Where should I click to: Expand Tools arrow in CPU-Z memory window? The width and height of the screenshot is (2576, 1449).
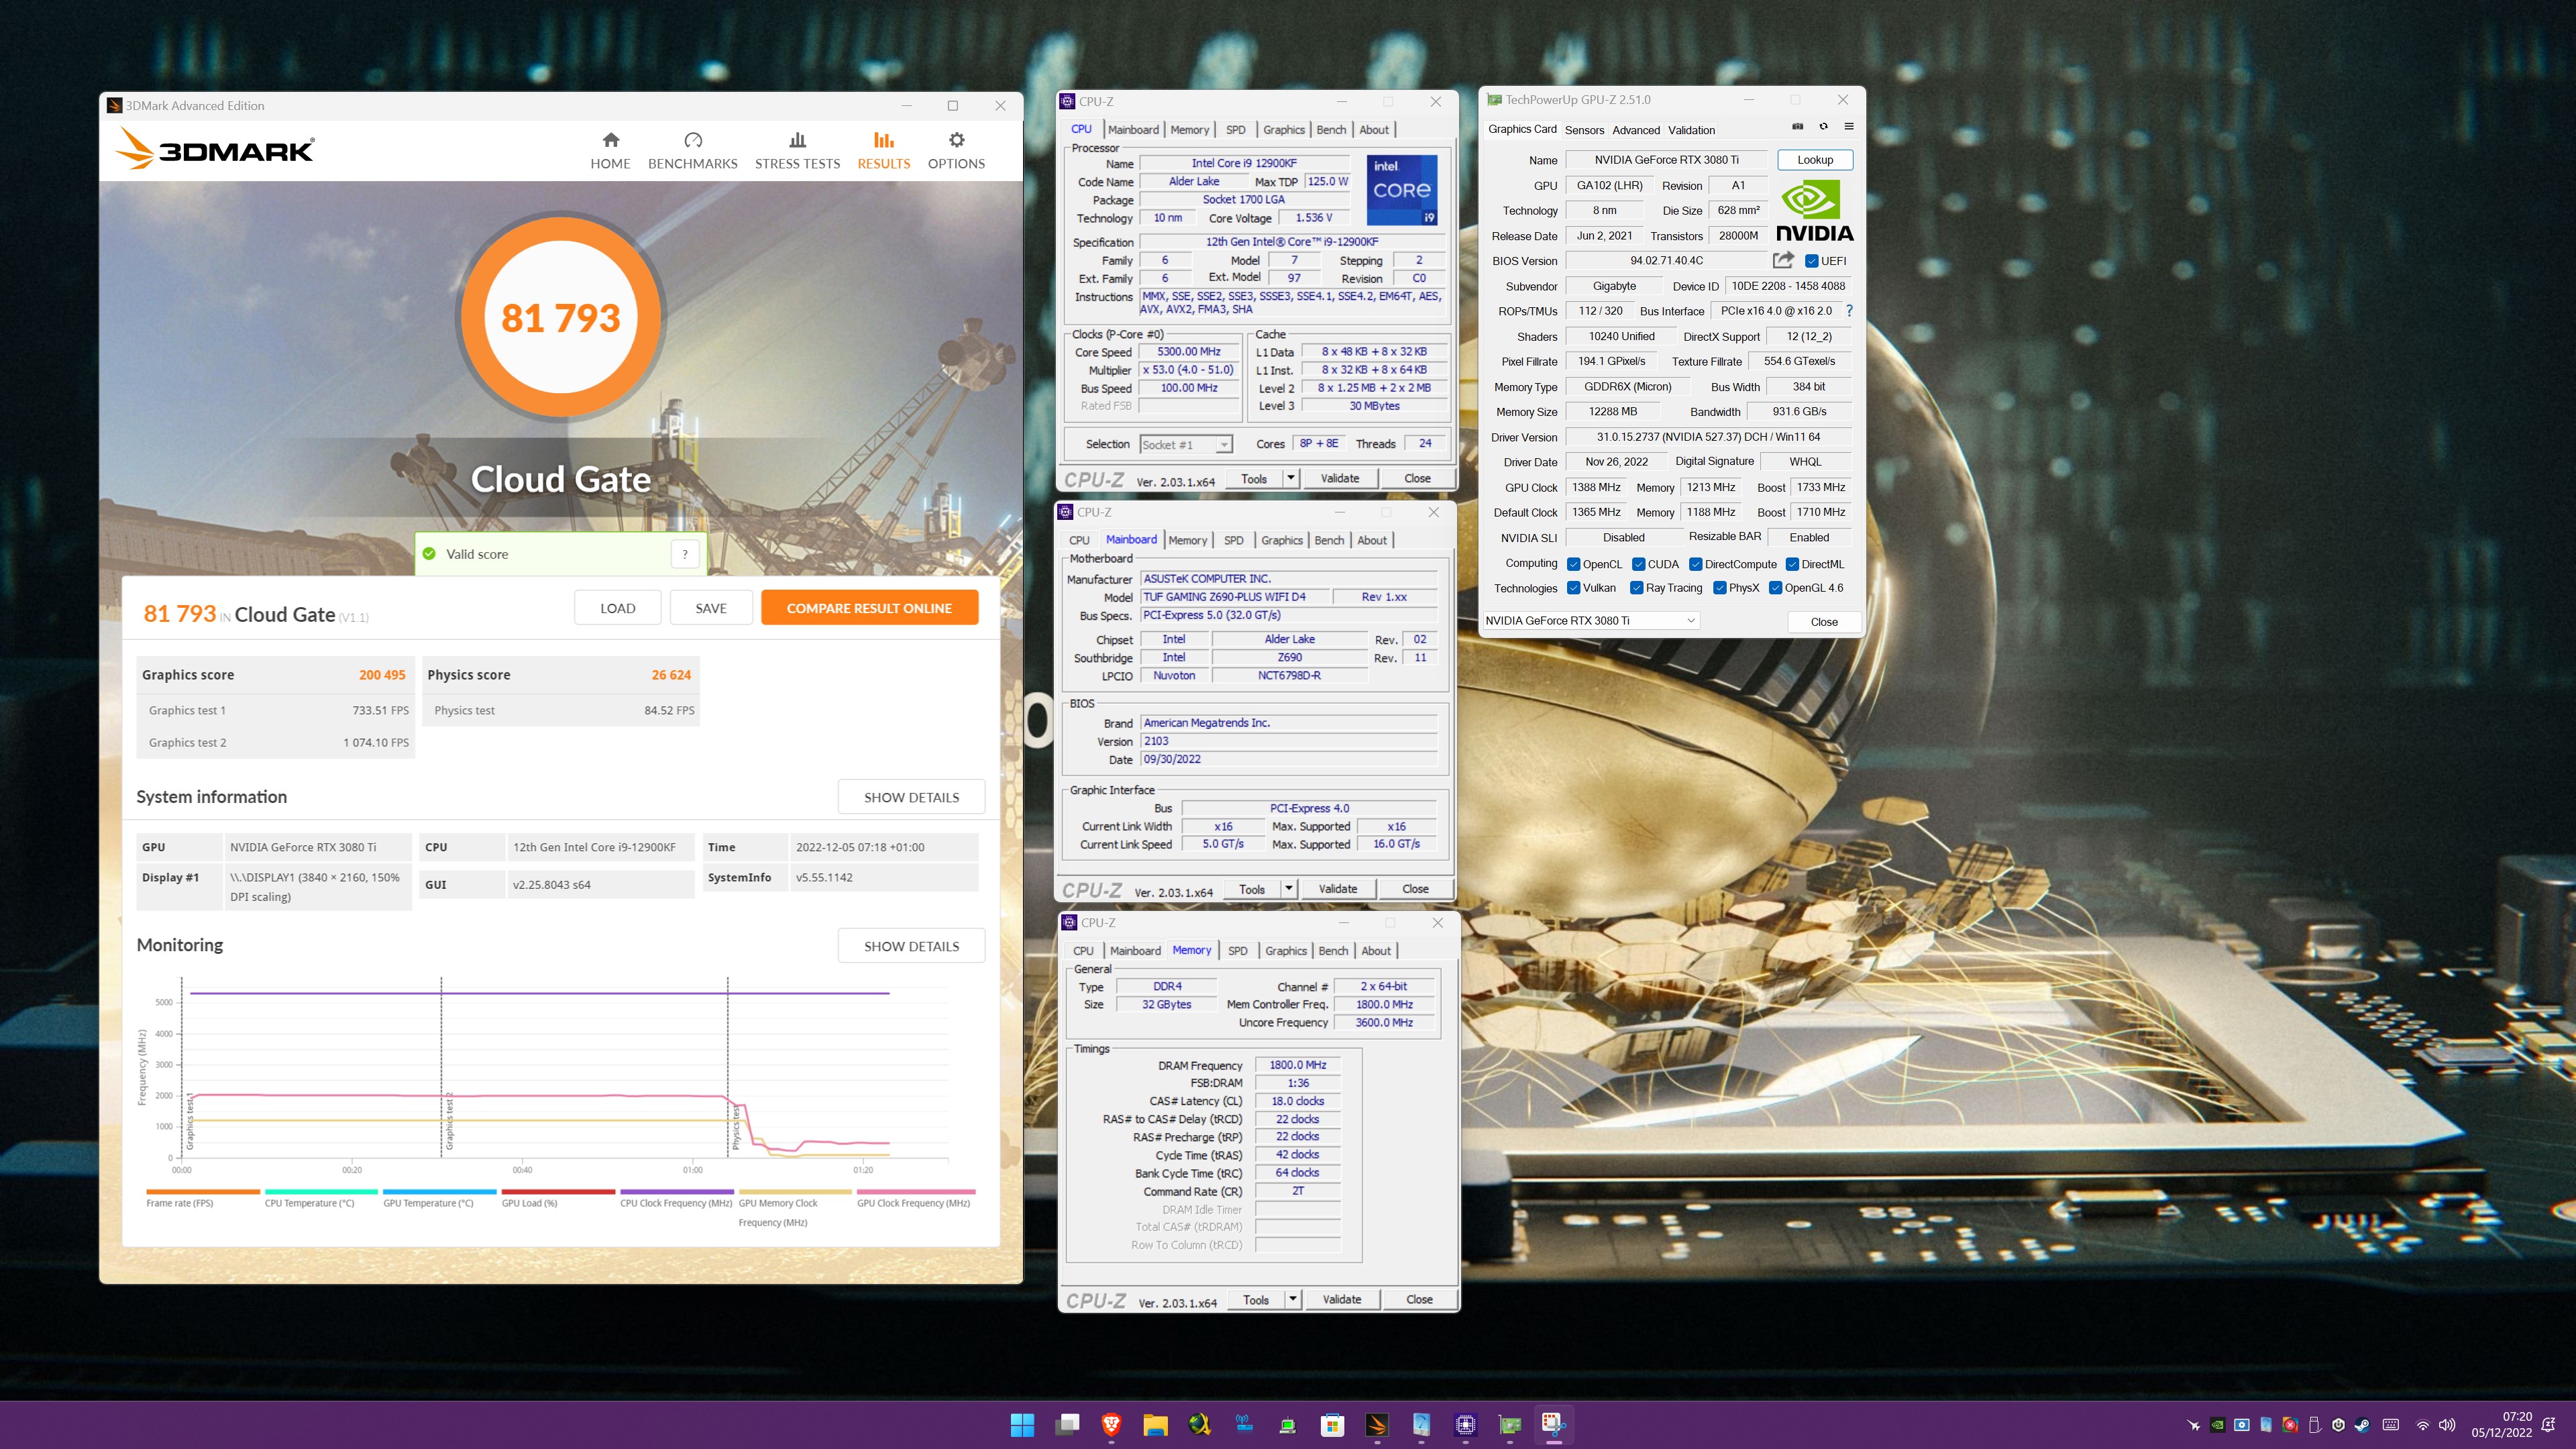(x=1293, y=1299)
